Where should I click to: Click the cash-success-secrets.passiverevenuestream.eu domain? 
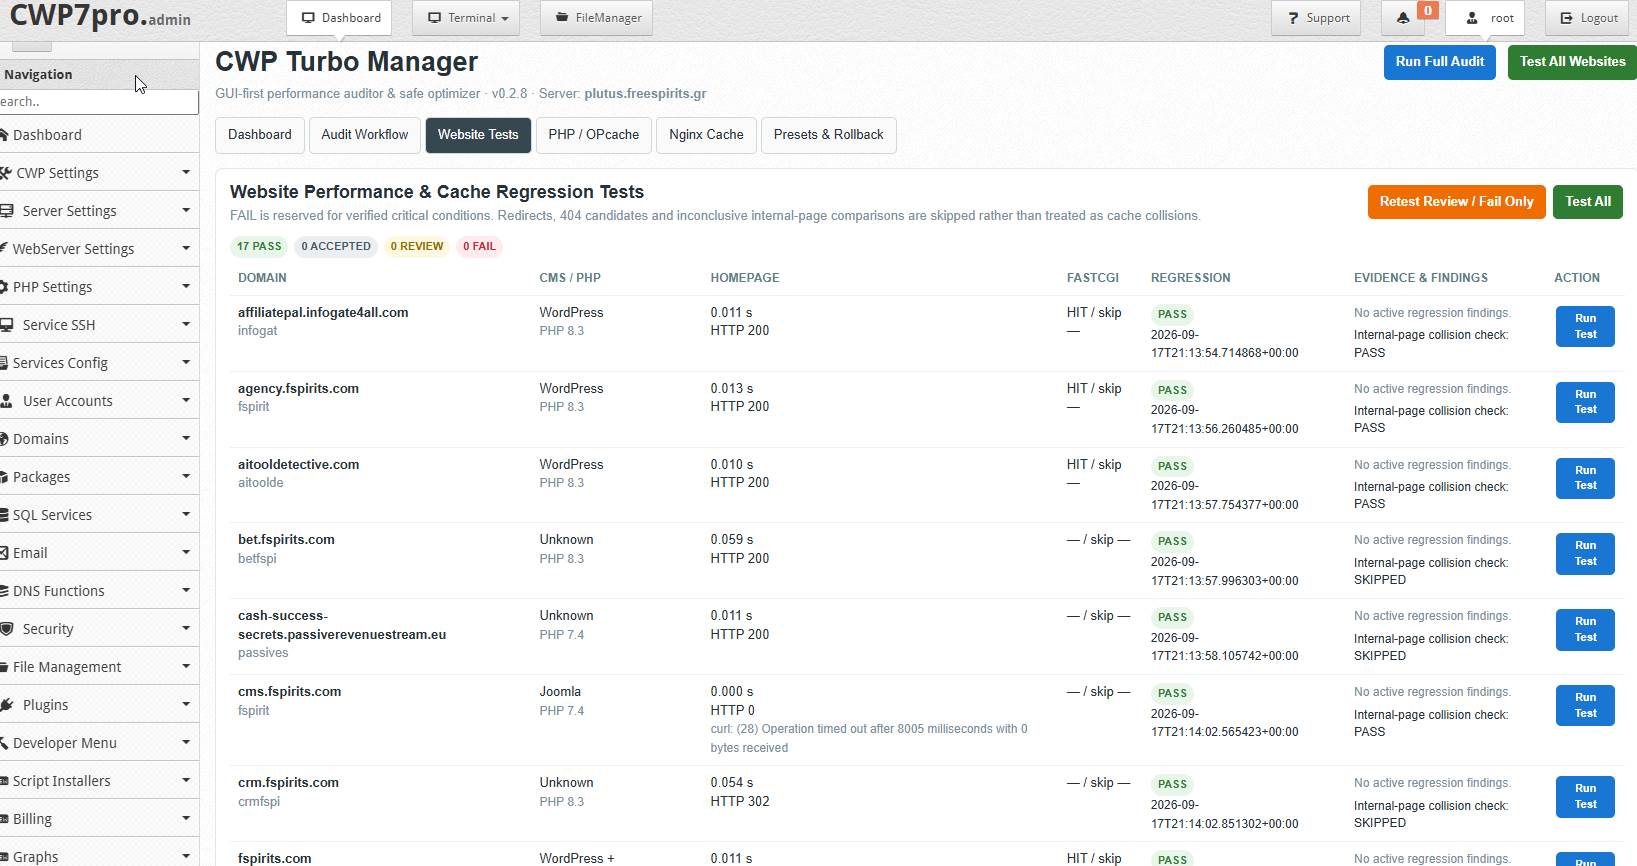pyautogui.click(x=342, y=625)
